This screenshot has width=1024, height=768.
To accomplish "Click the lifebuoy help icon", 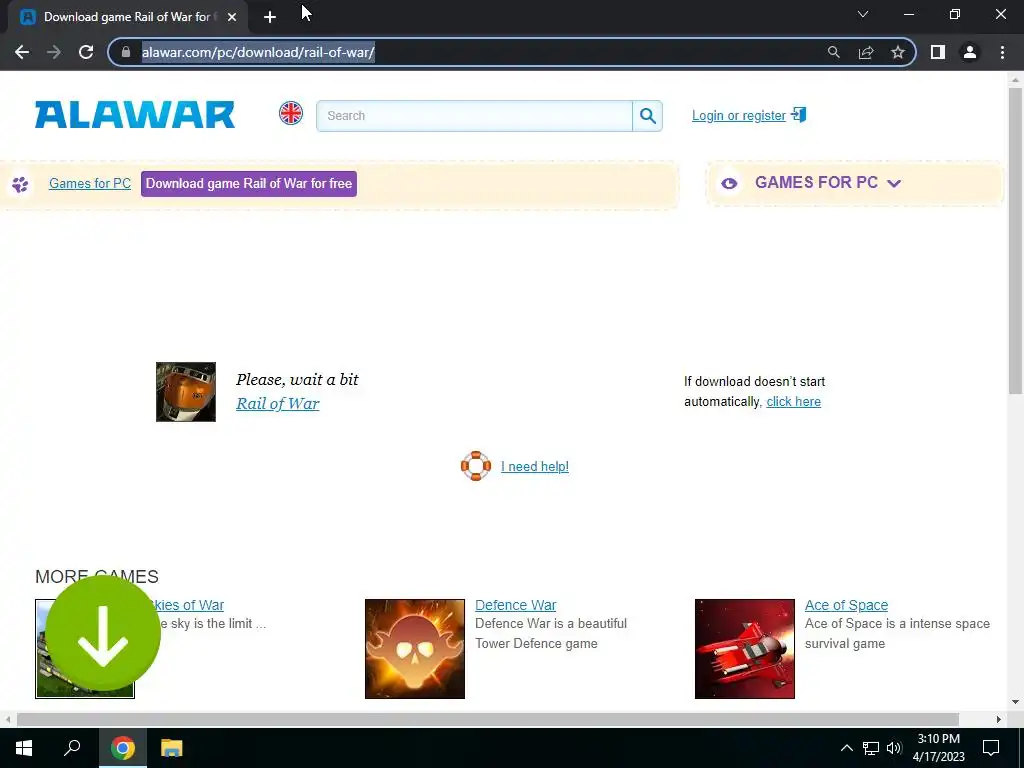I will [x=475, y=466].
